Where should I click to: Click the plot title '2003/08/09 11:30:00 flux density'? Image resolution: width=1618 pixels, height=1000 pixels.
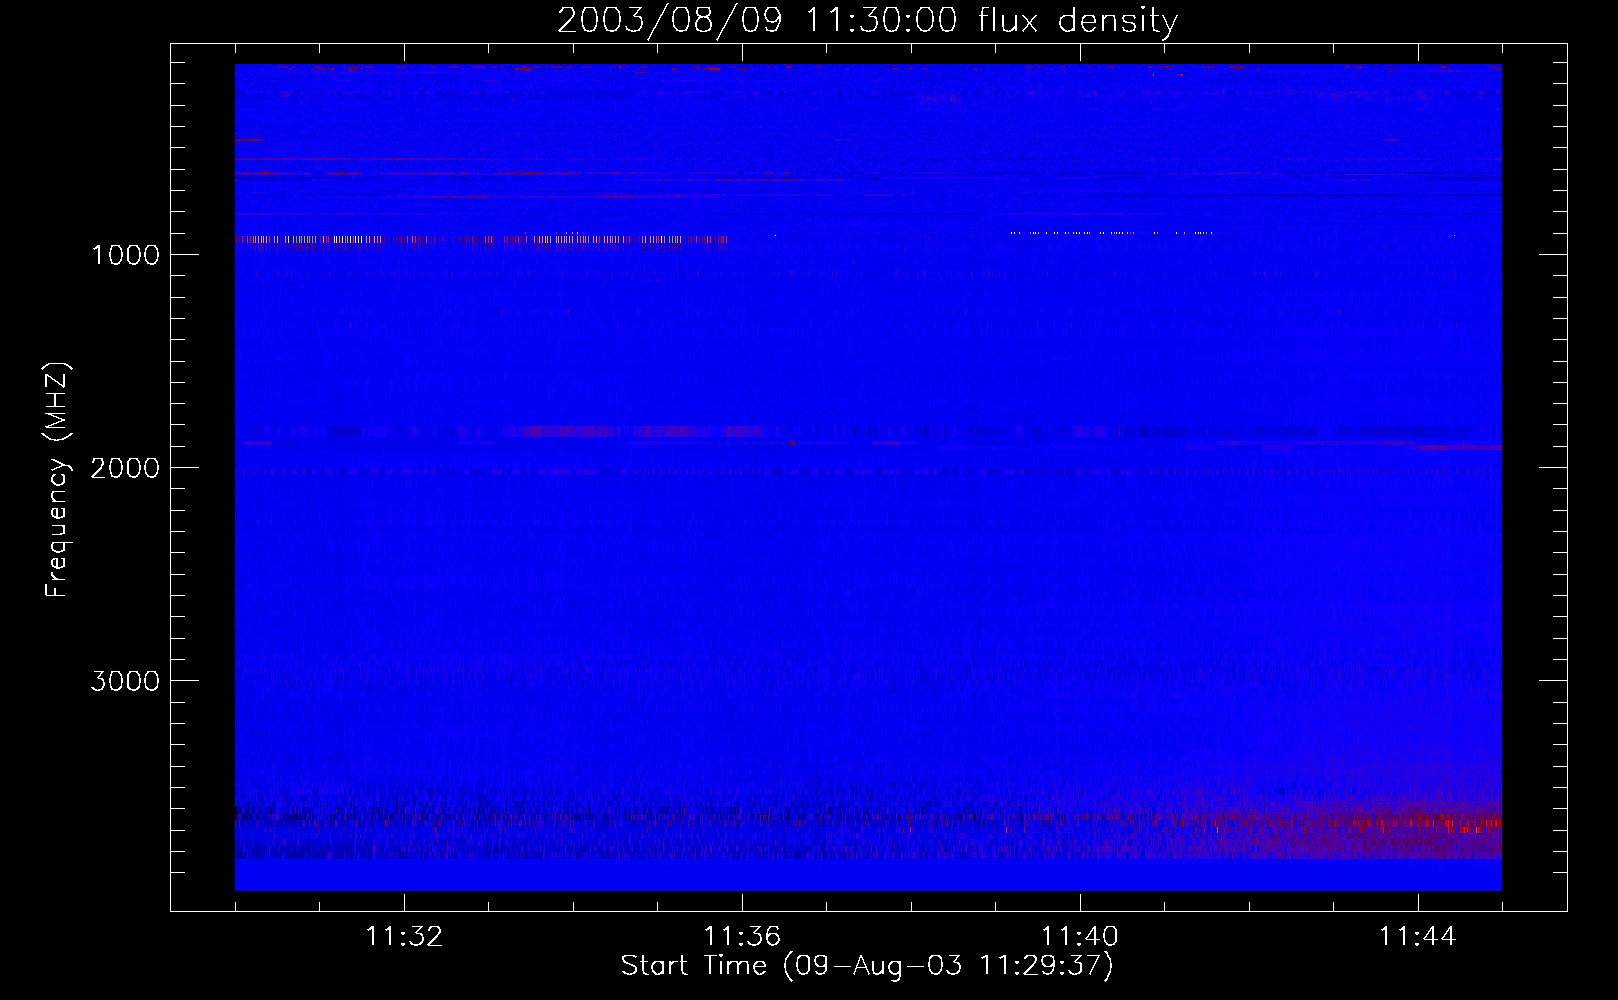[x=867, y=20]
